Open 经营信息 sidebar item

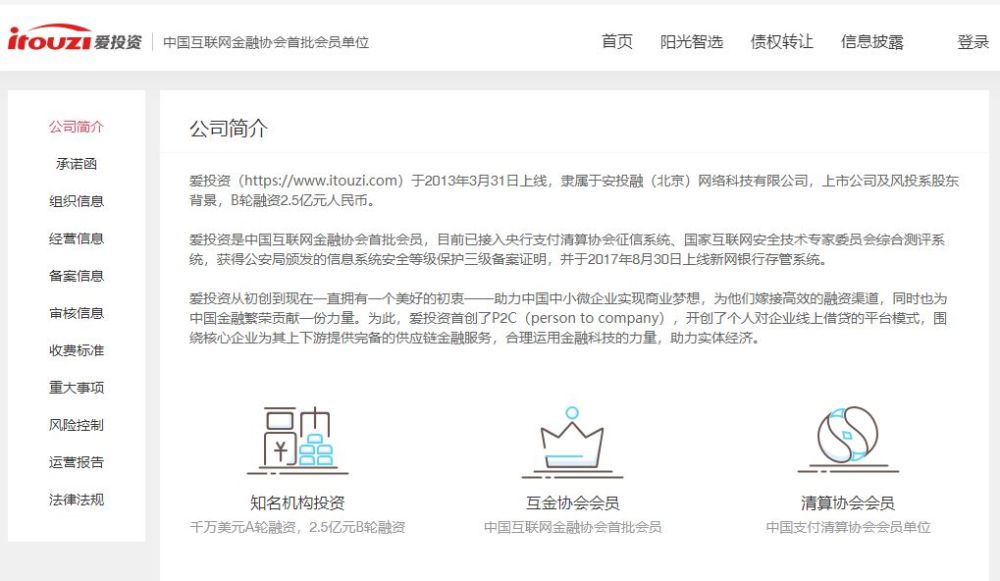pyautogui.click(x=77, y=239)
